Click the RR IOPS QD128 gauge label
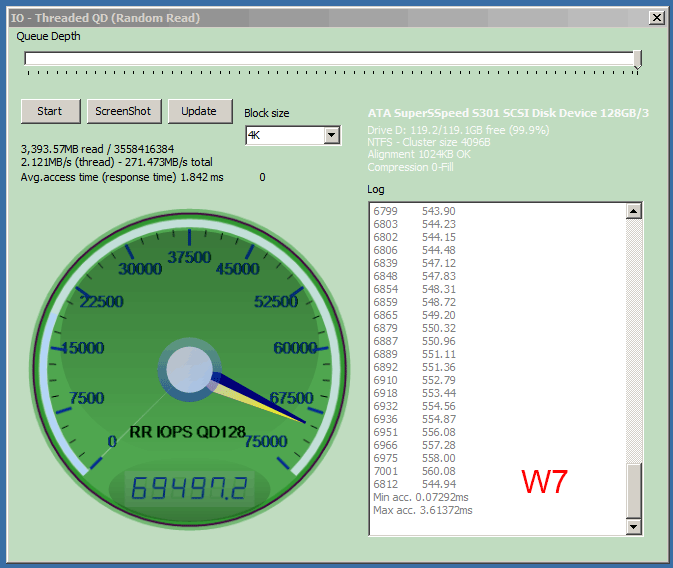Image resolution: width=673 pixels, height=568 pixels. 188,433
